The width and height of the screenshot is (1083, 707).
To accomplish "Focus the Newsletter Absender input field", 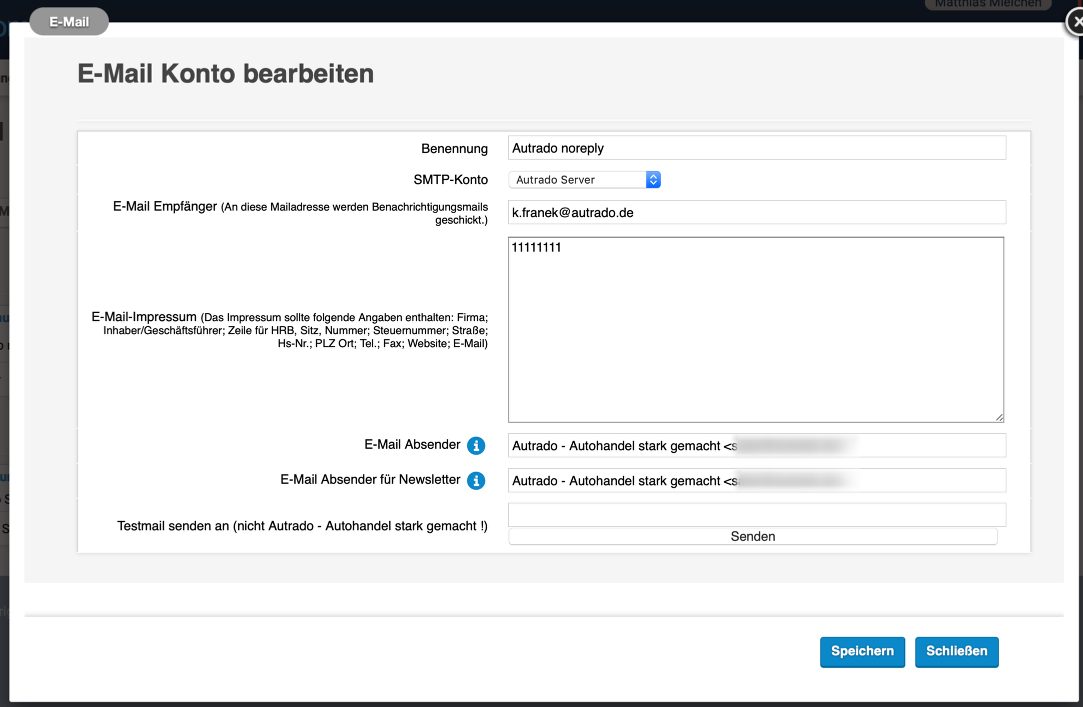I will pos(756,481).
